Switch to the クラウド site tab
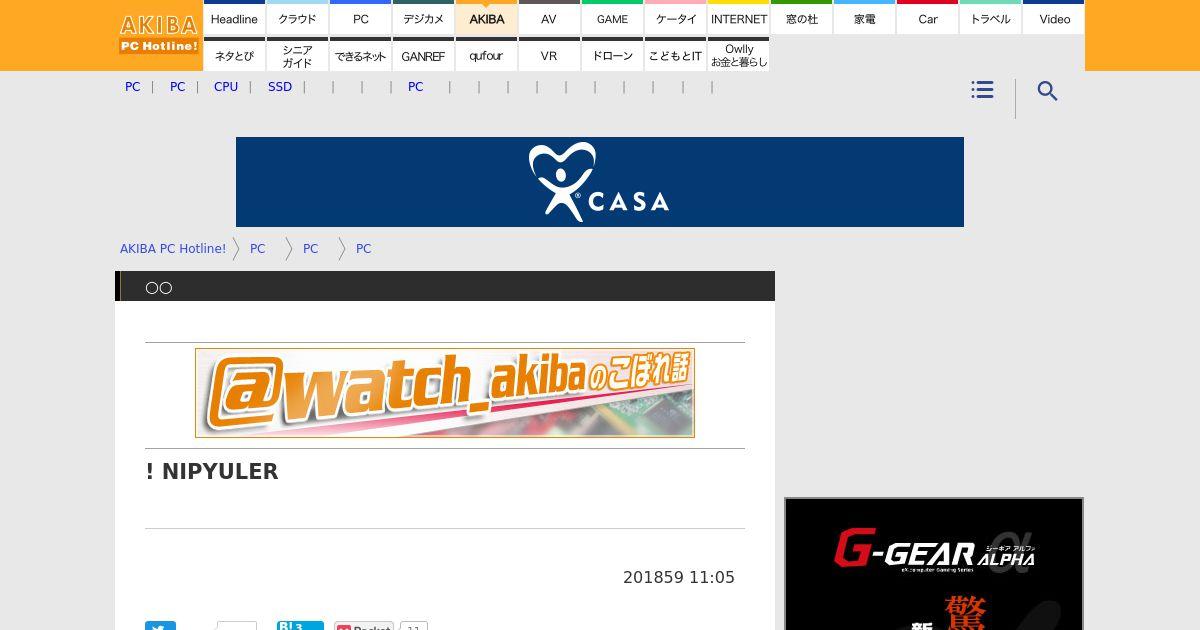 click(x=297, y=19)
